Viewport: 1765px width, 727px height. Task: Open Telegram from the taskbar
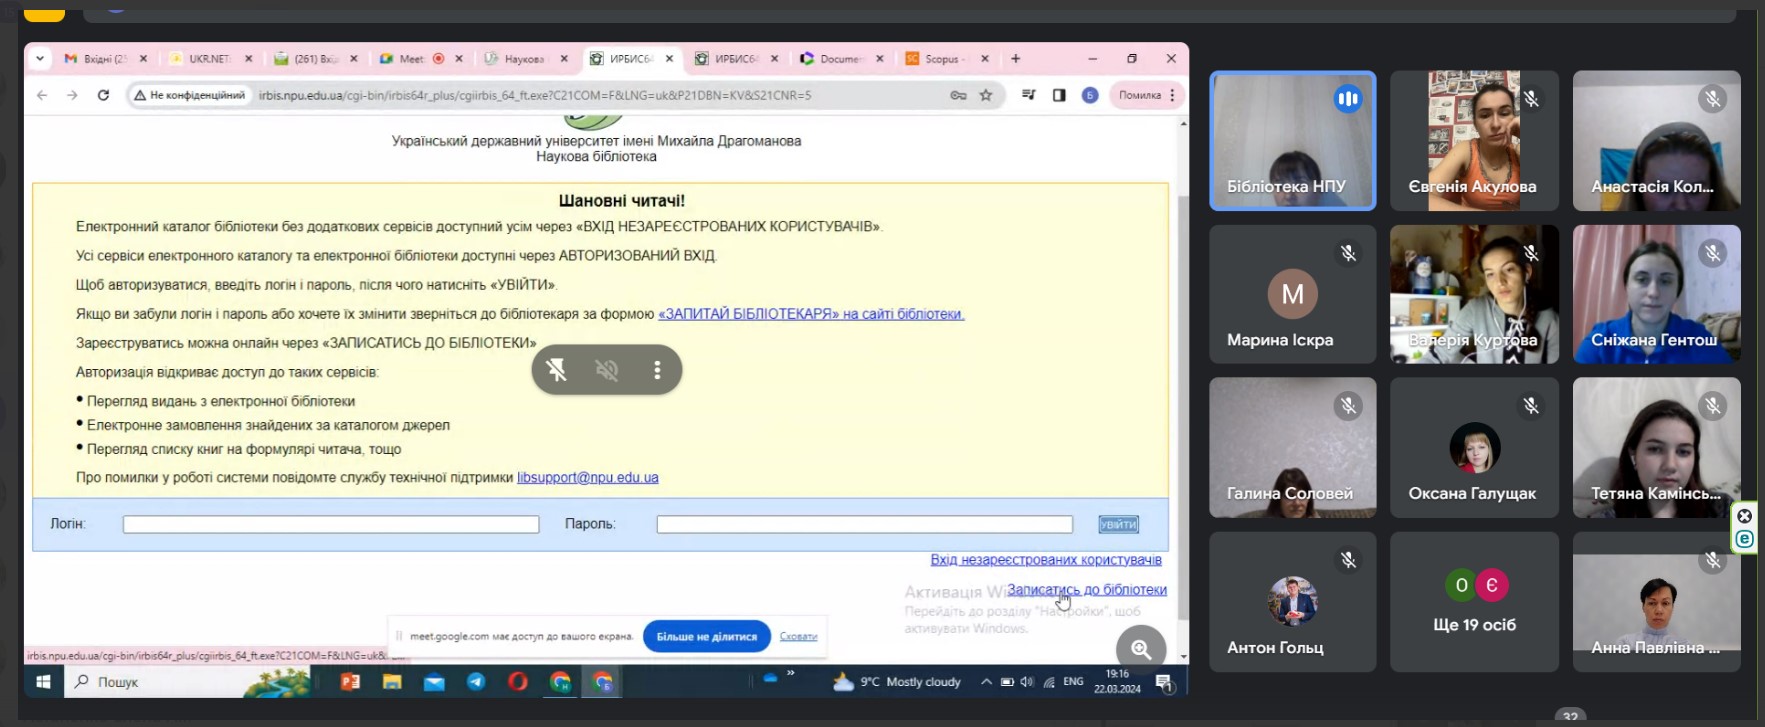tap(476, 682)
